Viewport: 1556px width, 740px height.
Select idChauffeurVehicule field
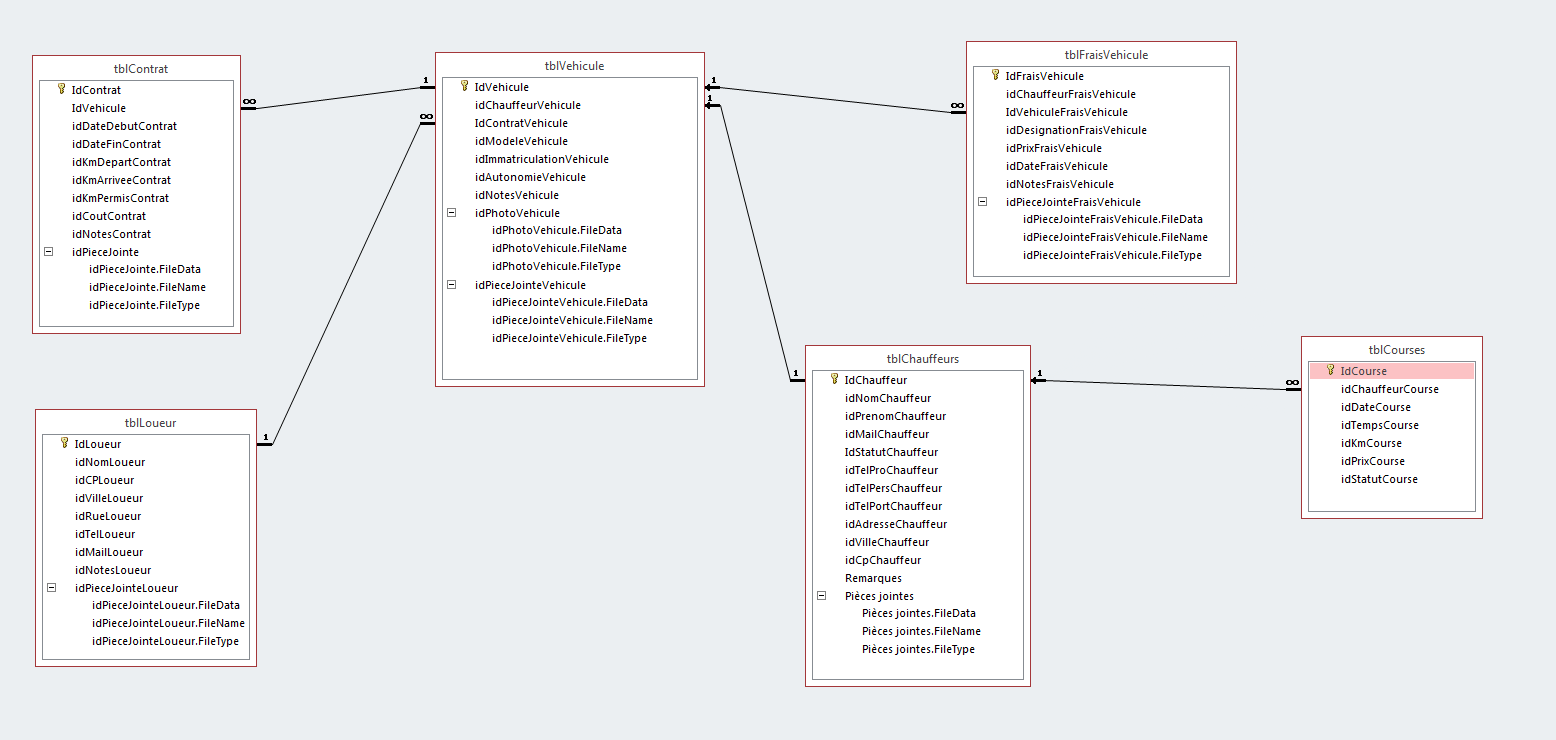[x=527, y=105]
